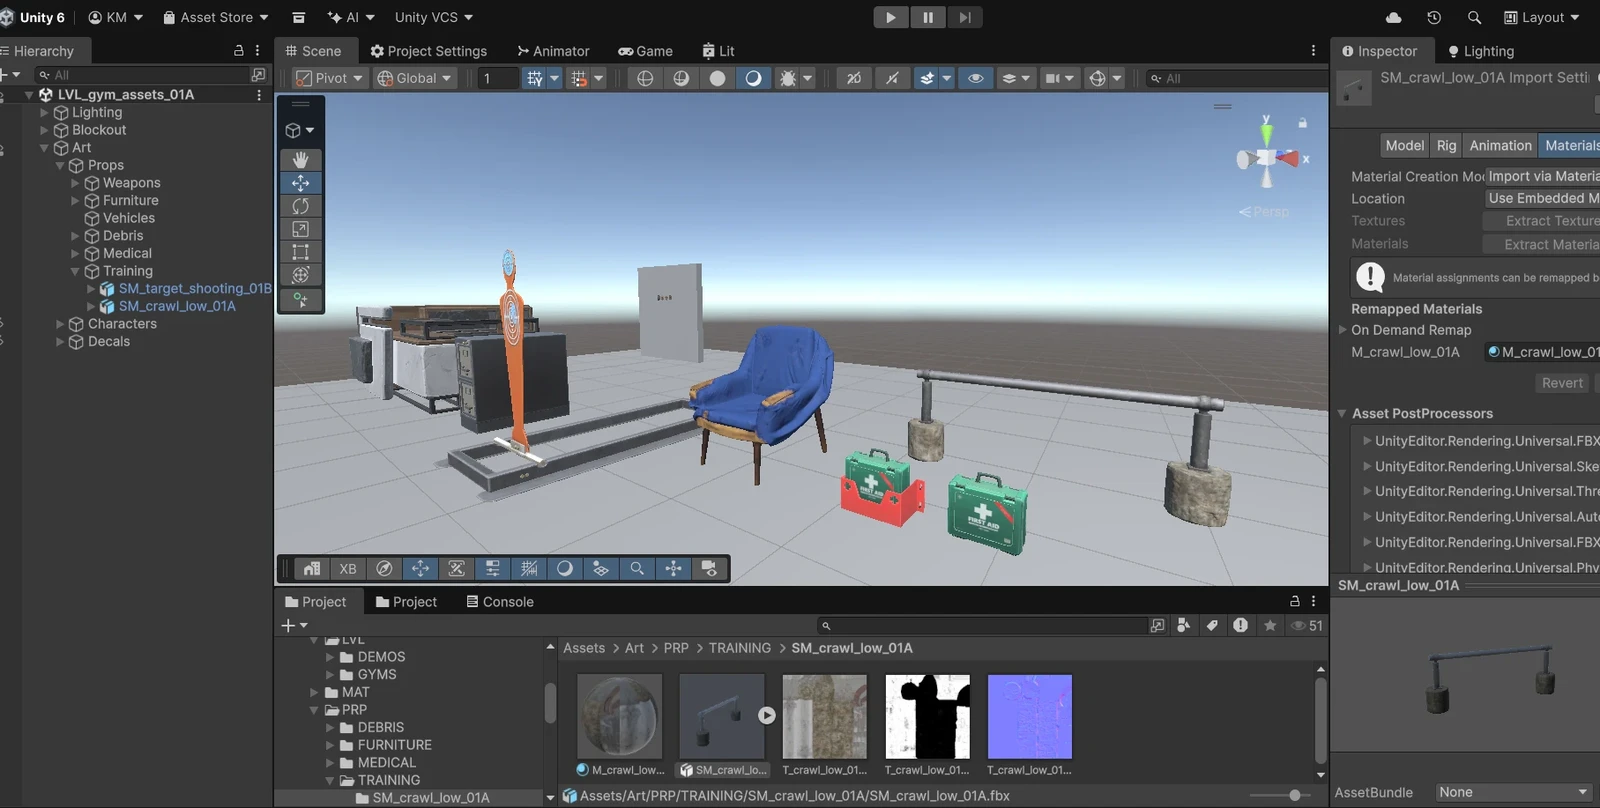Screen dimensions: 1600x808
Task: Open the Project Settings tab
Action: [428, 51]
